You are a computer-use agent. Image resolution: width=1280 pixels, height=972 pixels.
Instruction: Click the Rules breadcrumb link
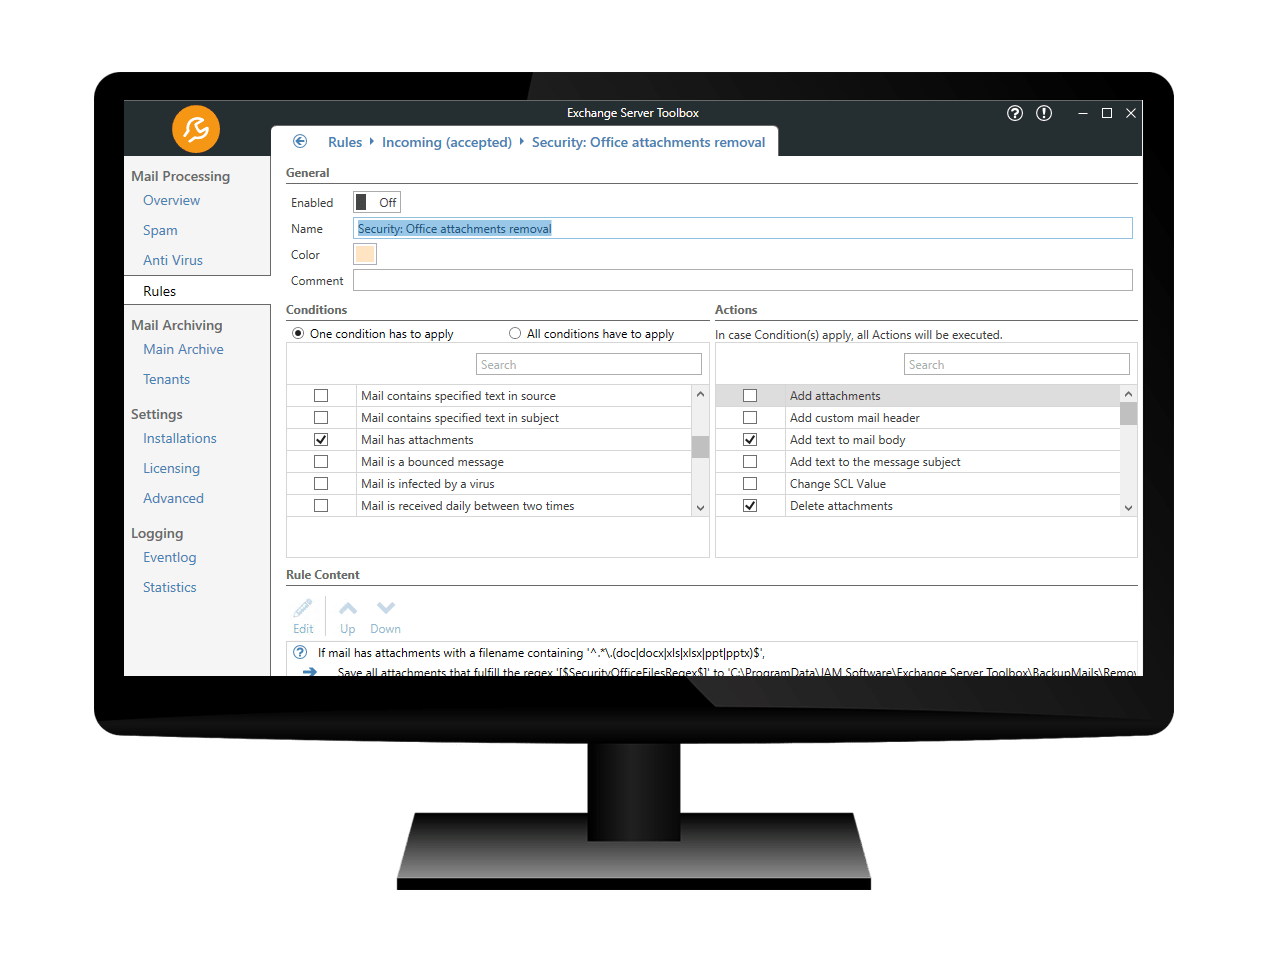[345, 142]
